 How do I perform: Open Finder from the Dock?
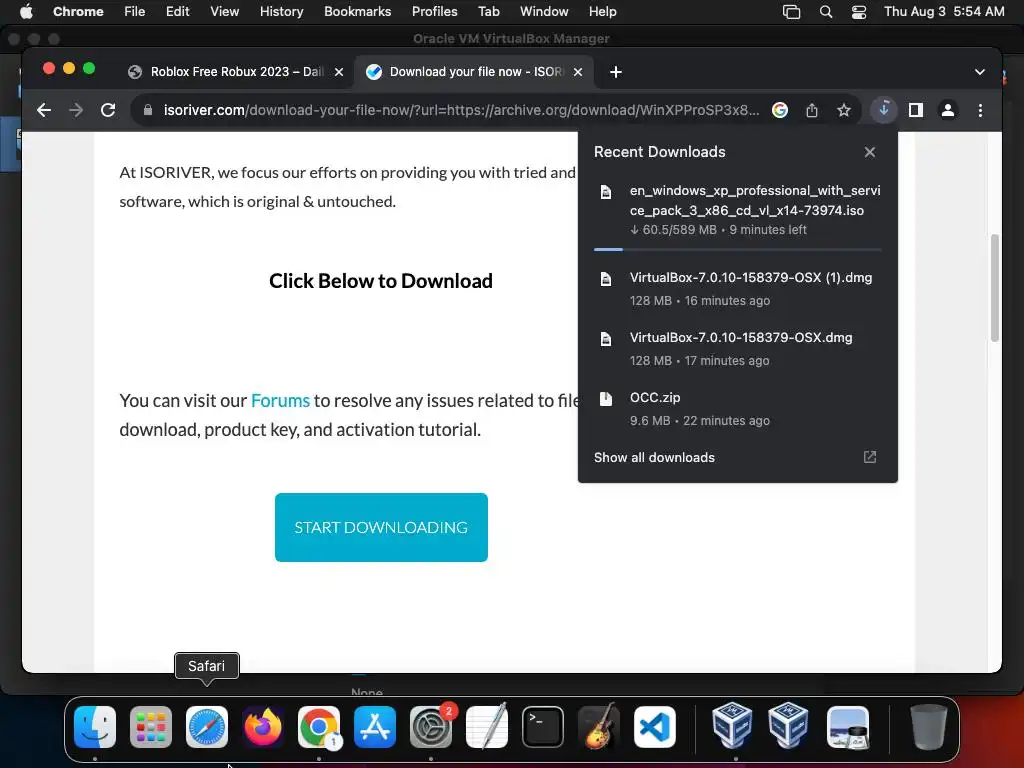coord(95,727)
